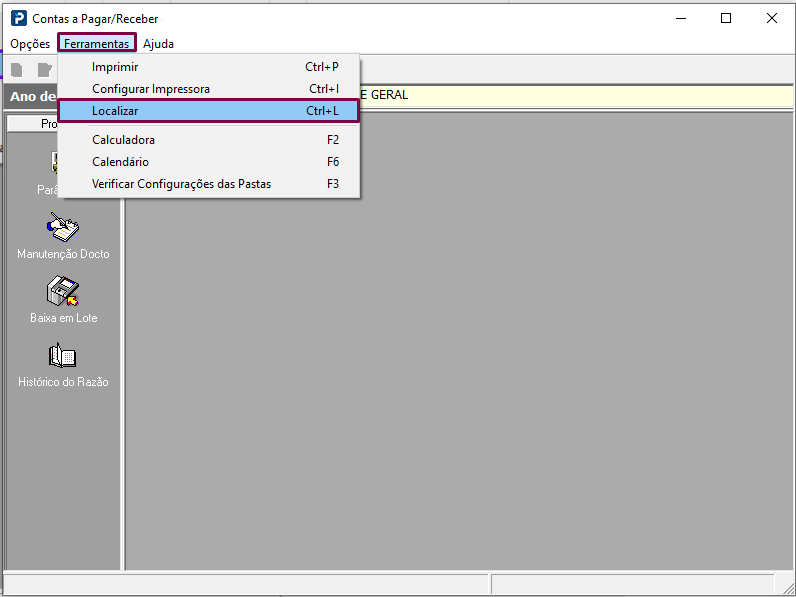The height and width of the screenshot is (597, 796).
Task: Select Configurar Impressora menu entry
Action: click(209, 89)
